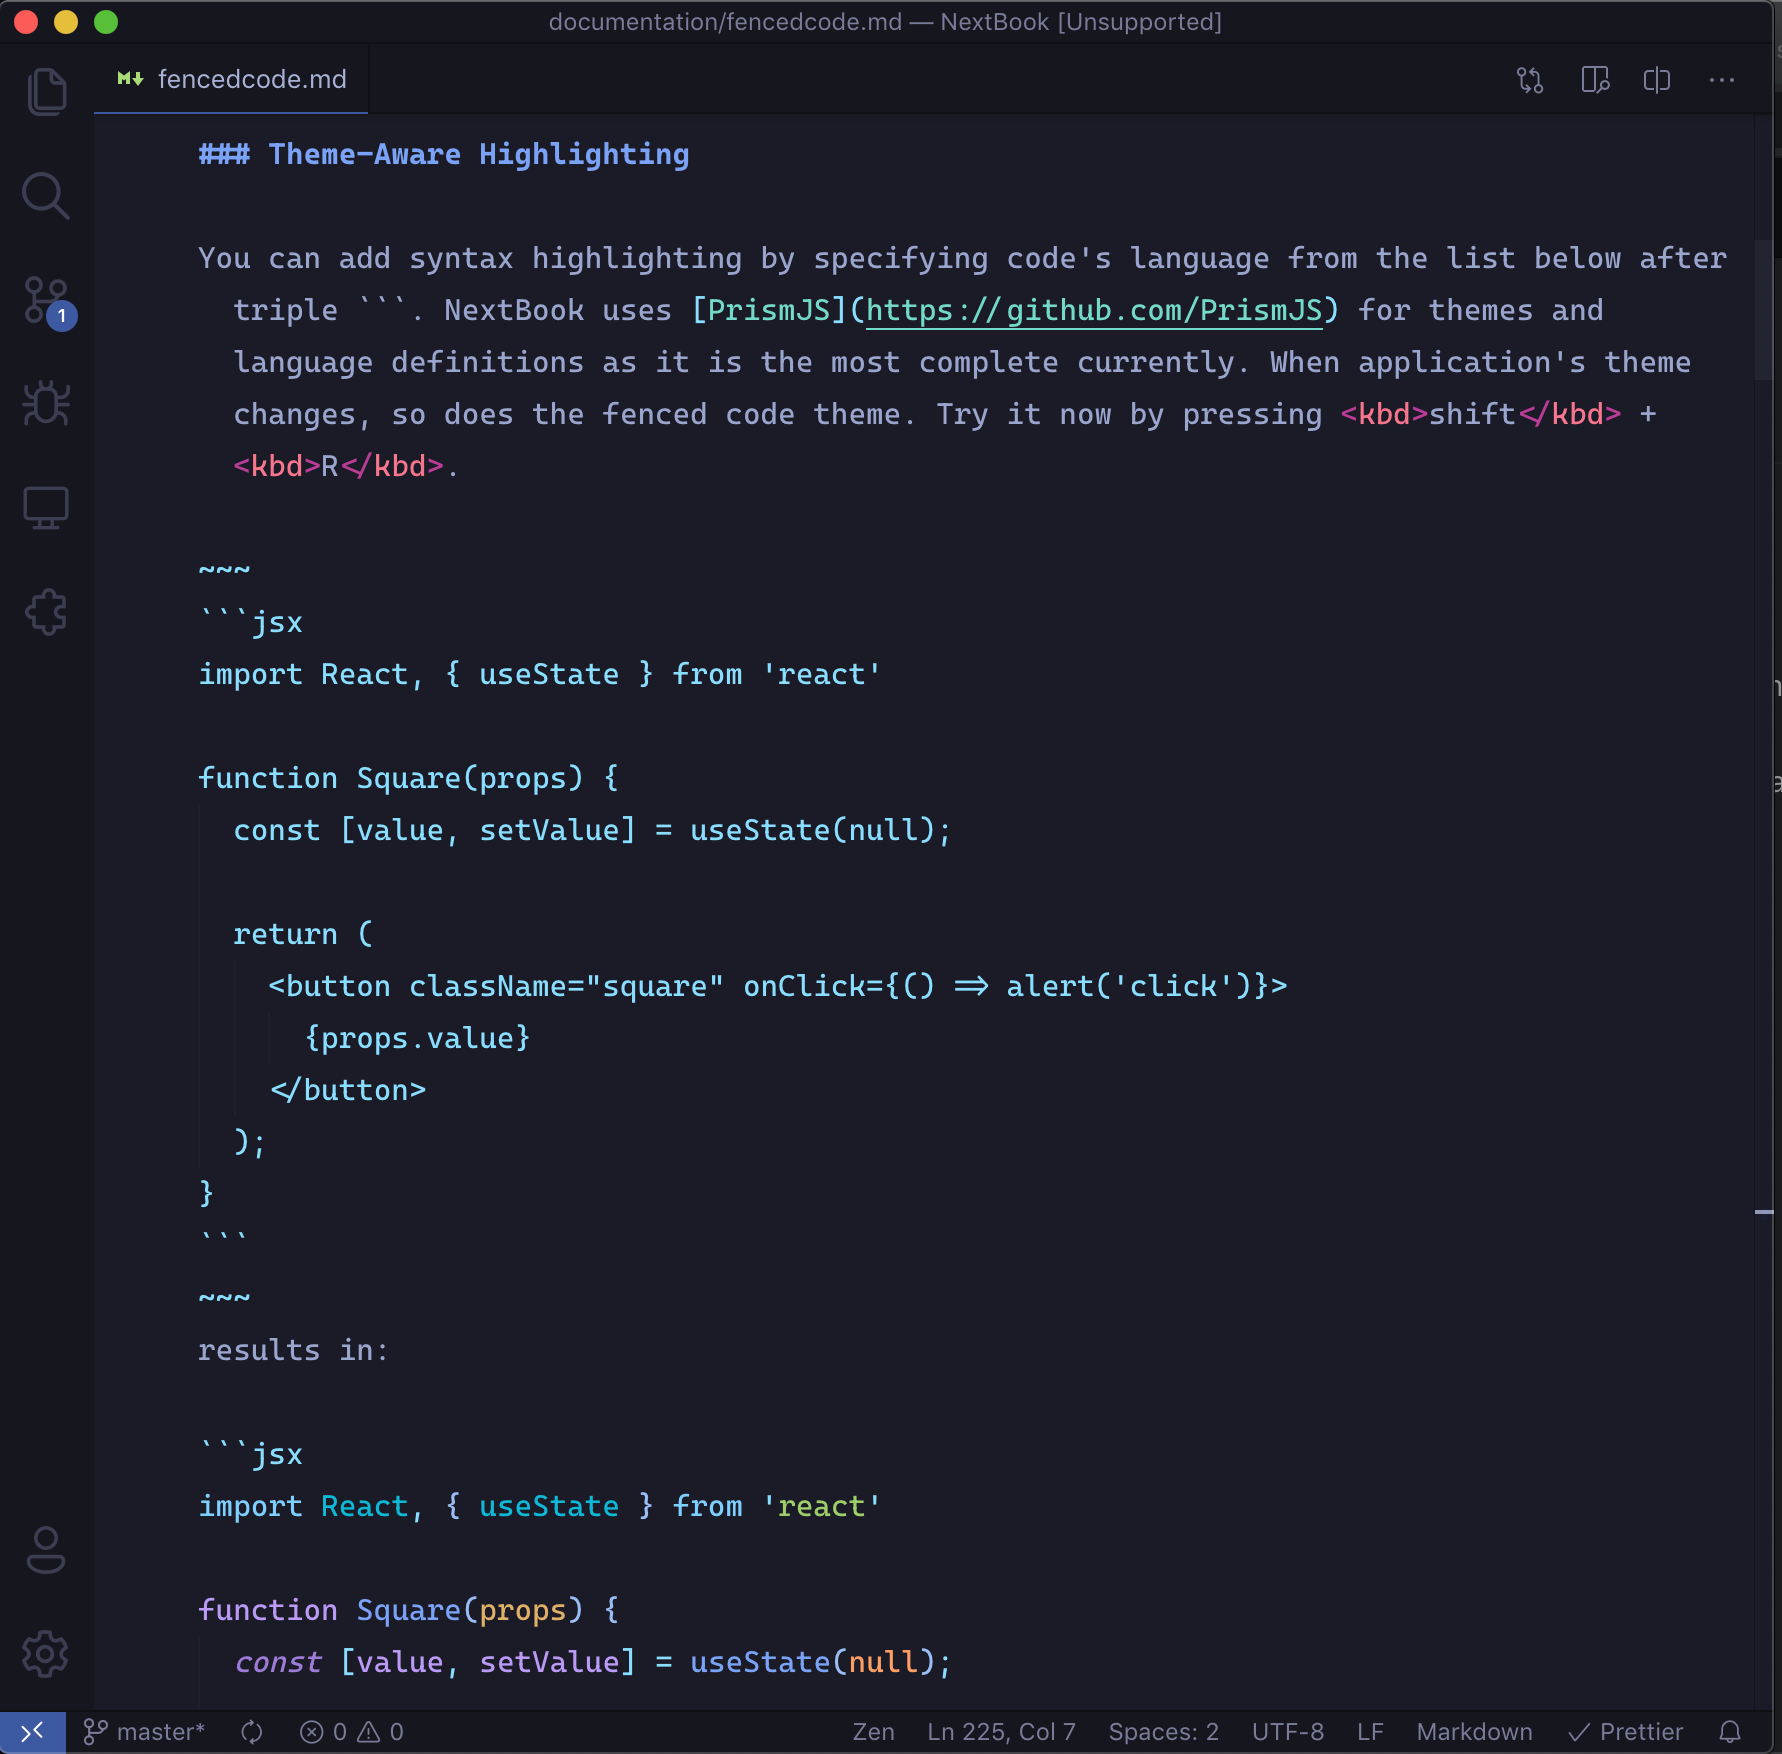
Task: Click the first ```jsx fence line
Action: 250,622
